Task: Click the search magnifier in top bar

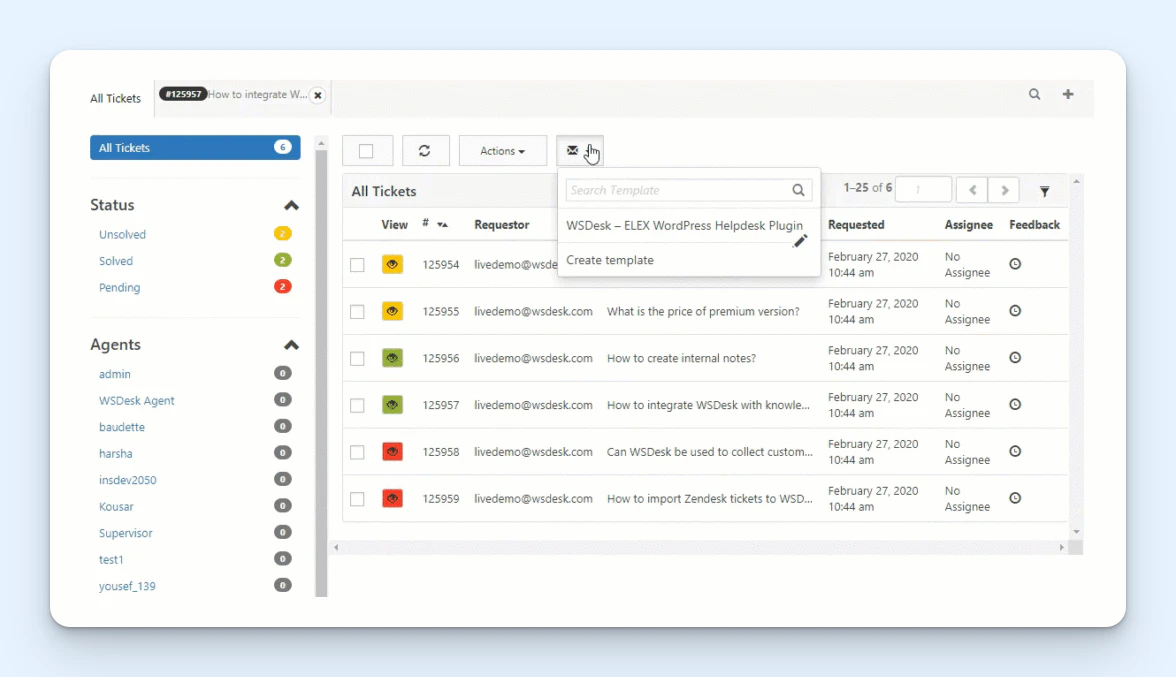Action: [1034, 94]
